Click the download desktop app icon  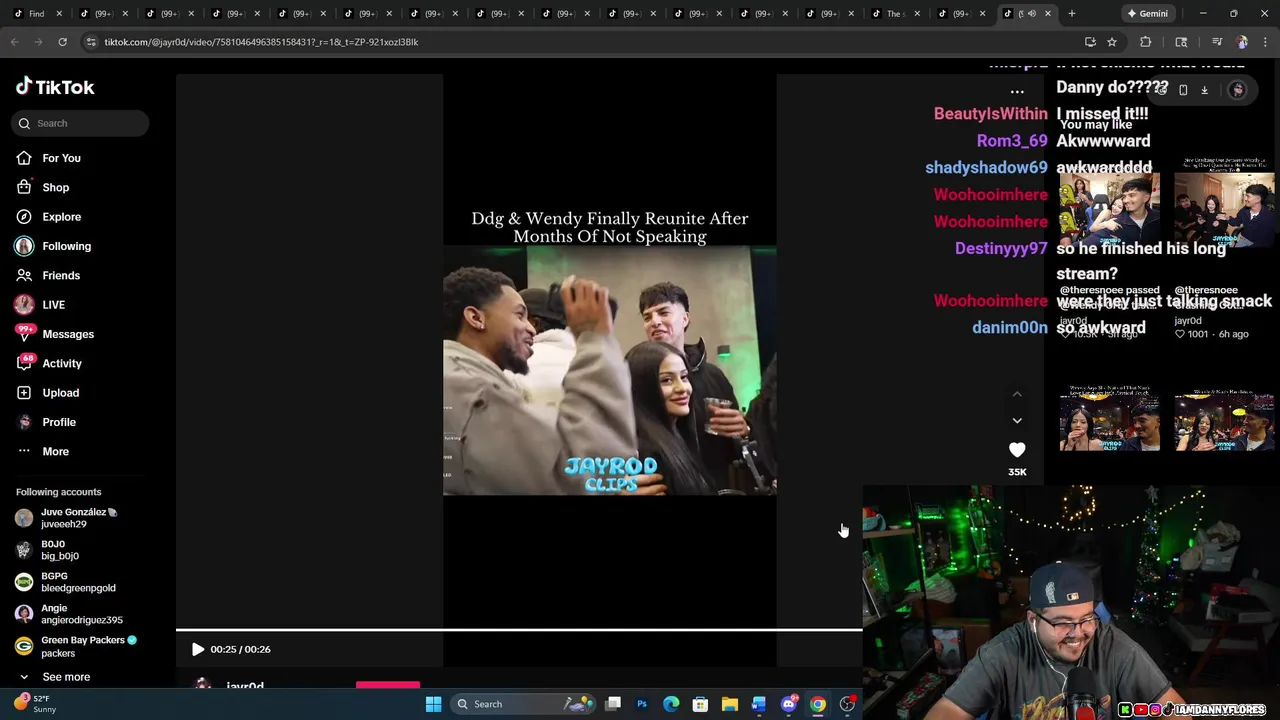[x=1205, y=90]
